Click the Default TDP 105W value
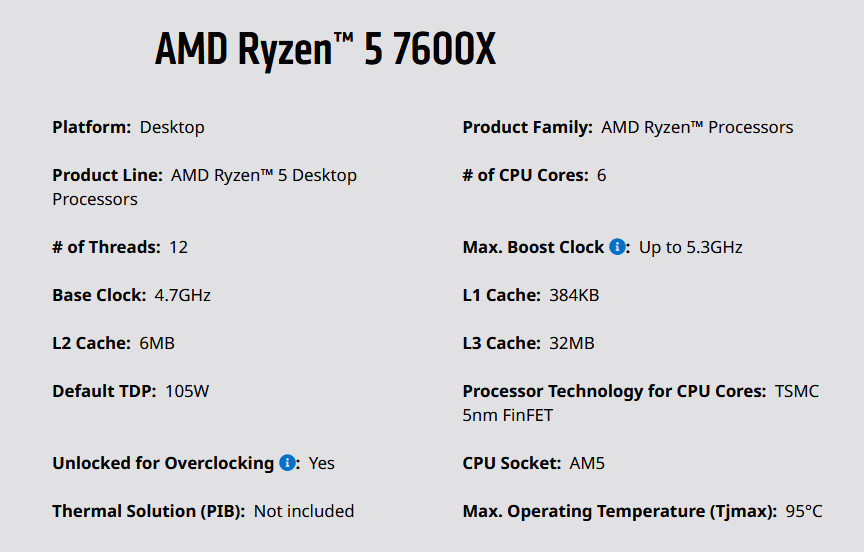The width and height of the screenshot is (864, 552). (187, 391)
